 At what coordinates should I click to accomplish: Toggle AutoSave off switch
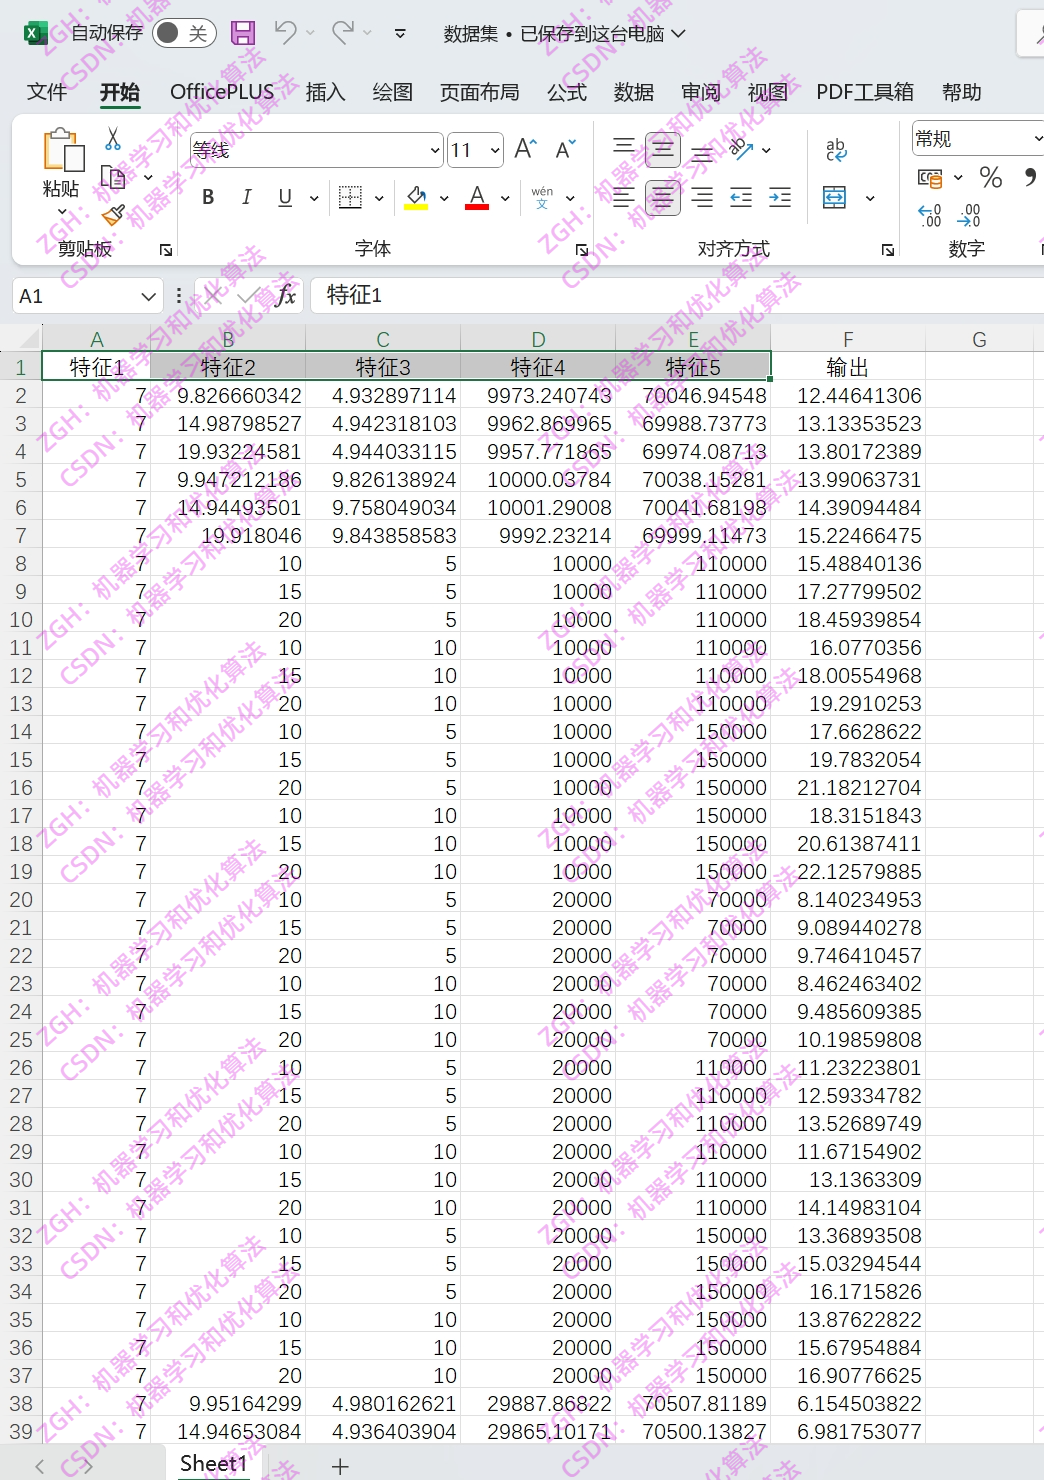[182, 33]
